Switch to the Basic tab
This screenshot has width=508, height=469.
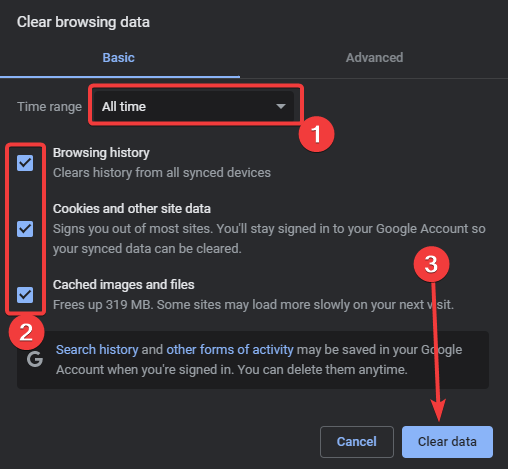(x=119, y=58)
